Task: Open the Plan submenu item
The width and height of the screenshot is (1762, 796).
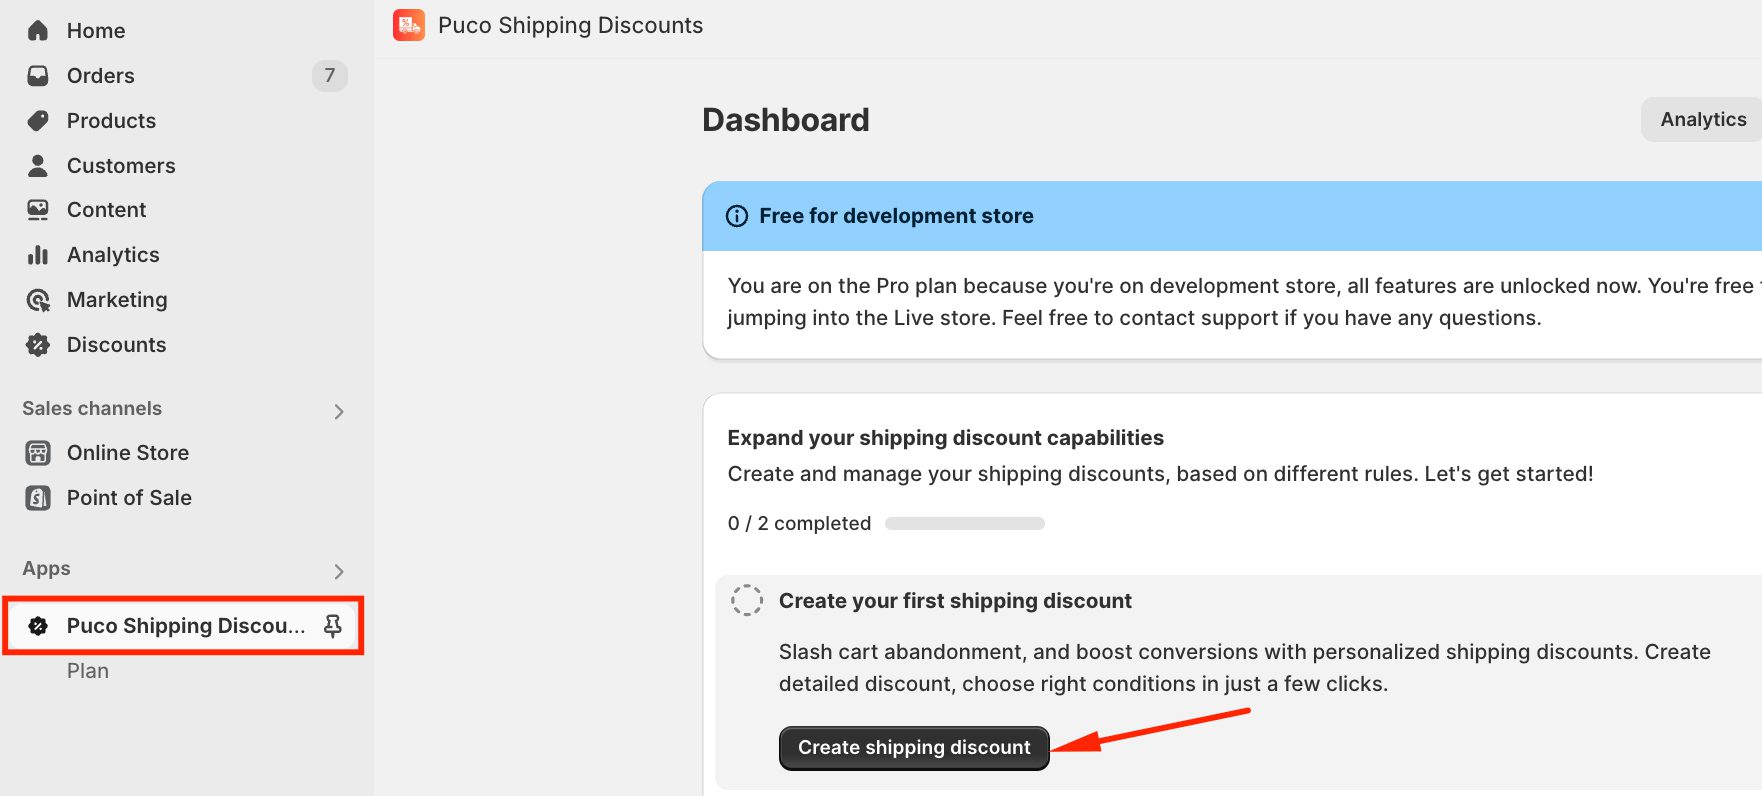Action: pyautogui.click(x=88, y=671)
